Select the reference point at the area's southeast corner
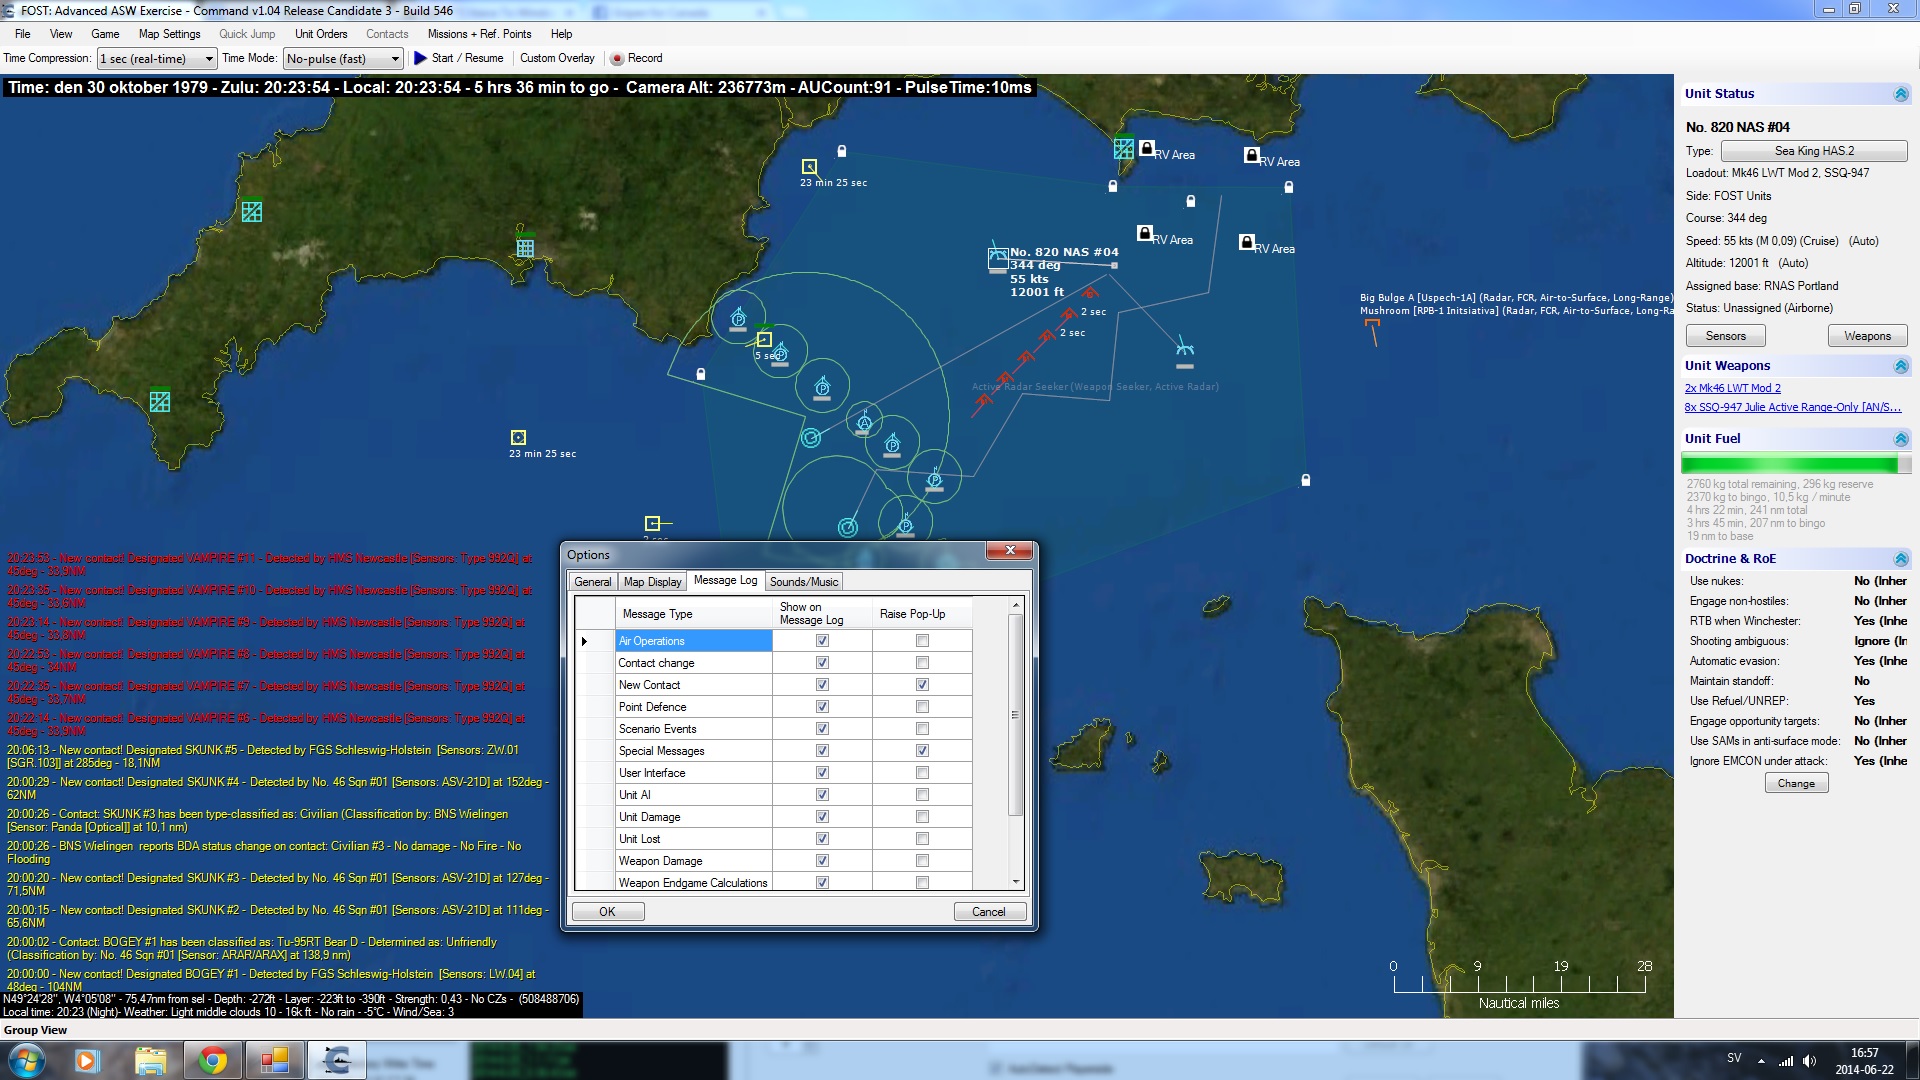Viewport: 1920px width, 1080px height. [x=1305, y=481]
